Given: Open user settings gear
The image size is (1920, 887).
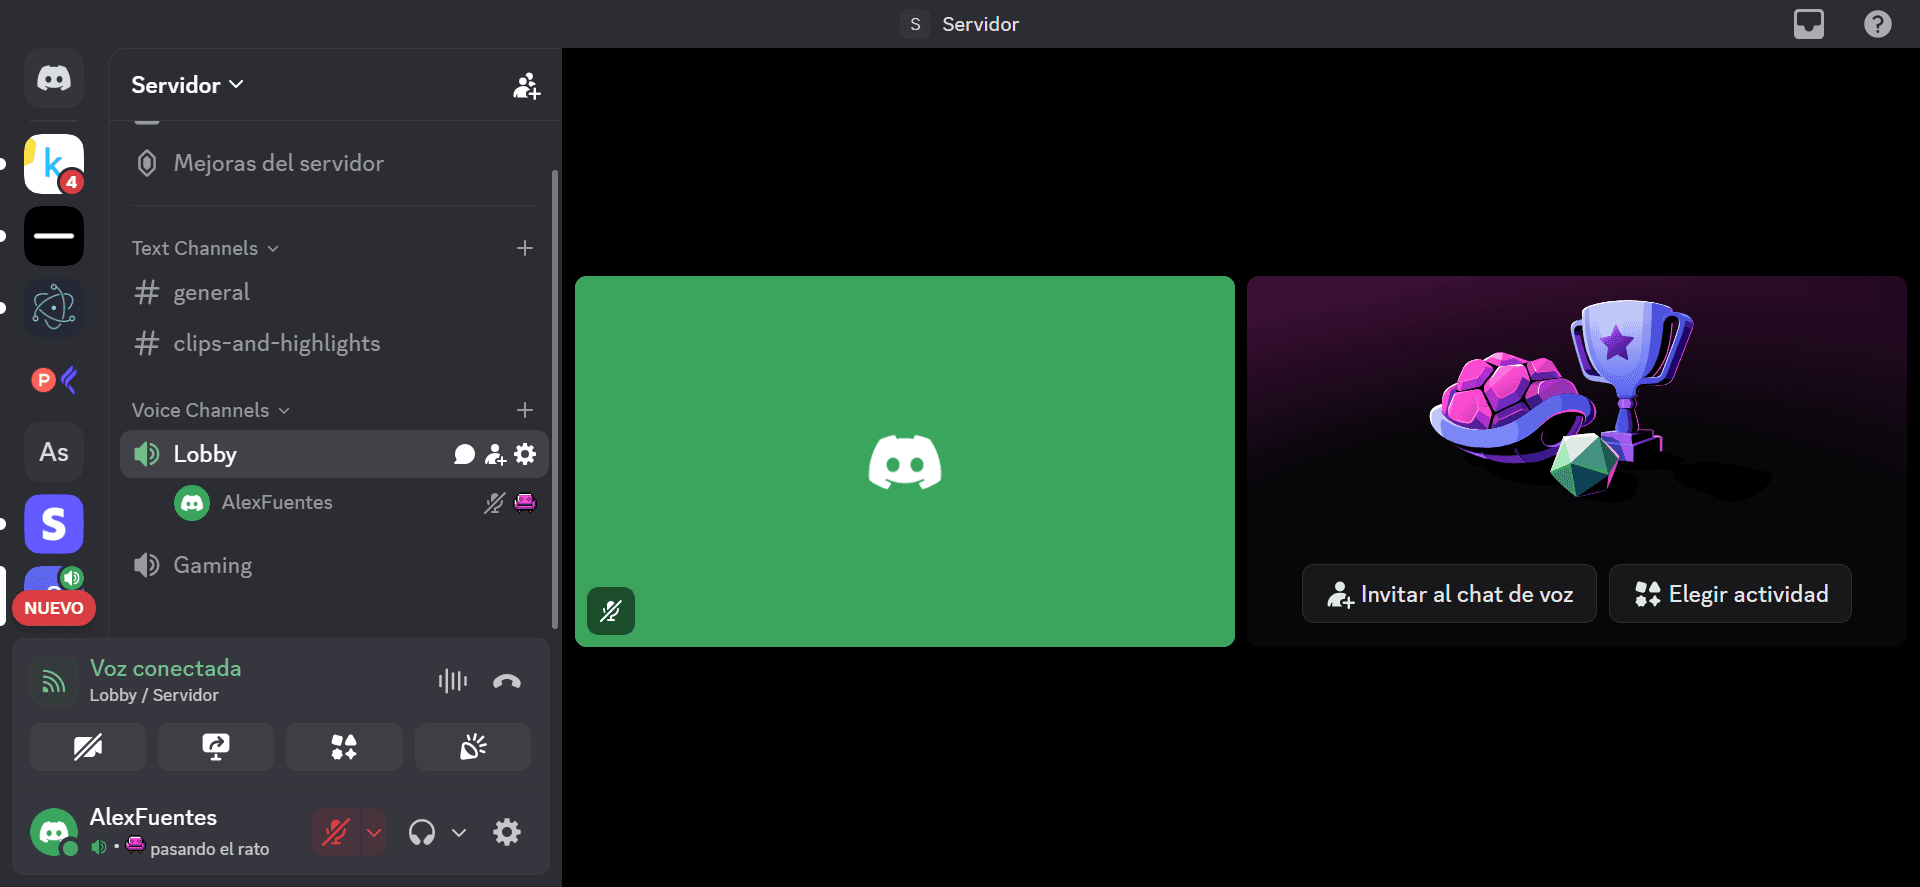Looking at the screenshot, I should click(x=507, y=832).
